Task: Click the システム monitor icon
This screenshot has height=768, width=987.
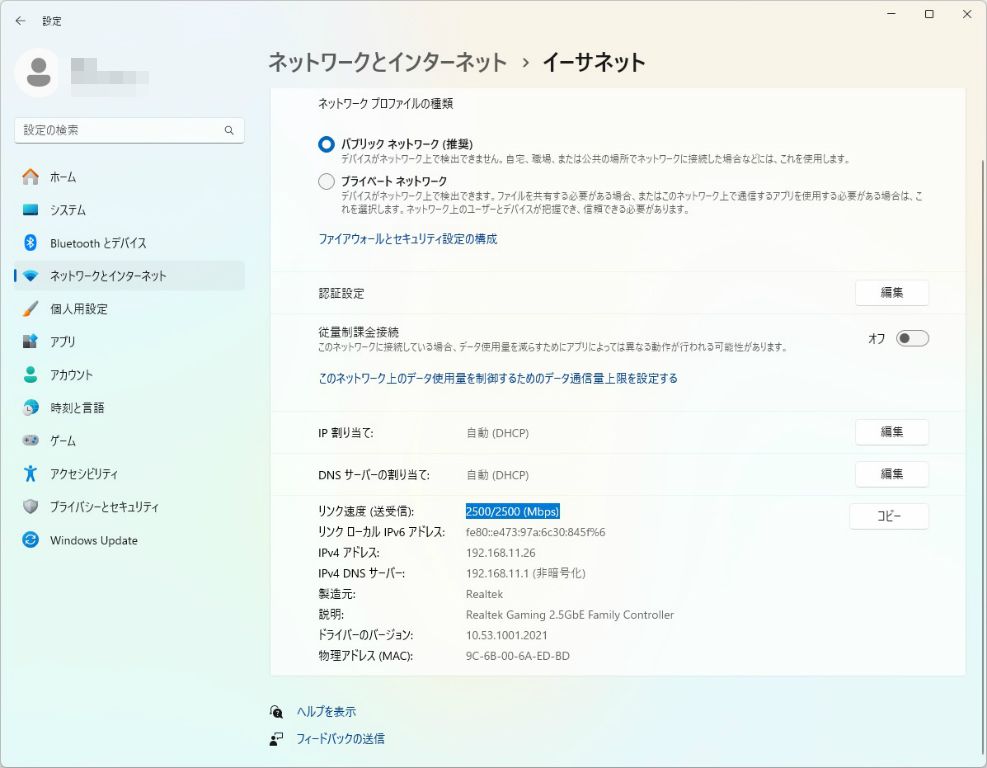Action: tap(31, 210)
